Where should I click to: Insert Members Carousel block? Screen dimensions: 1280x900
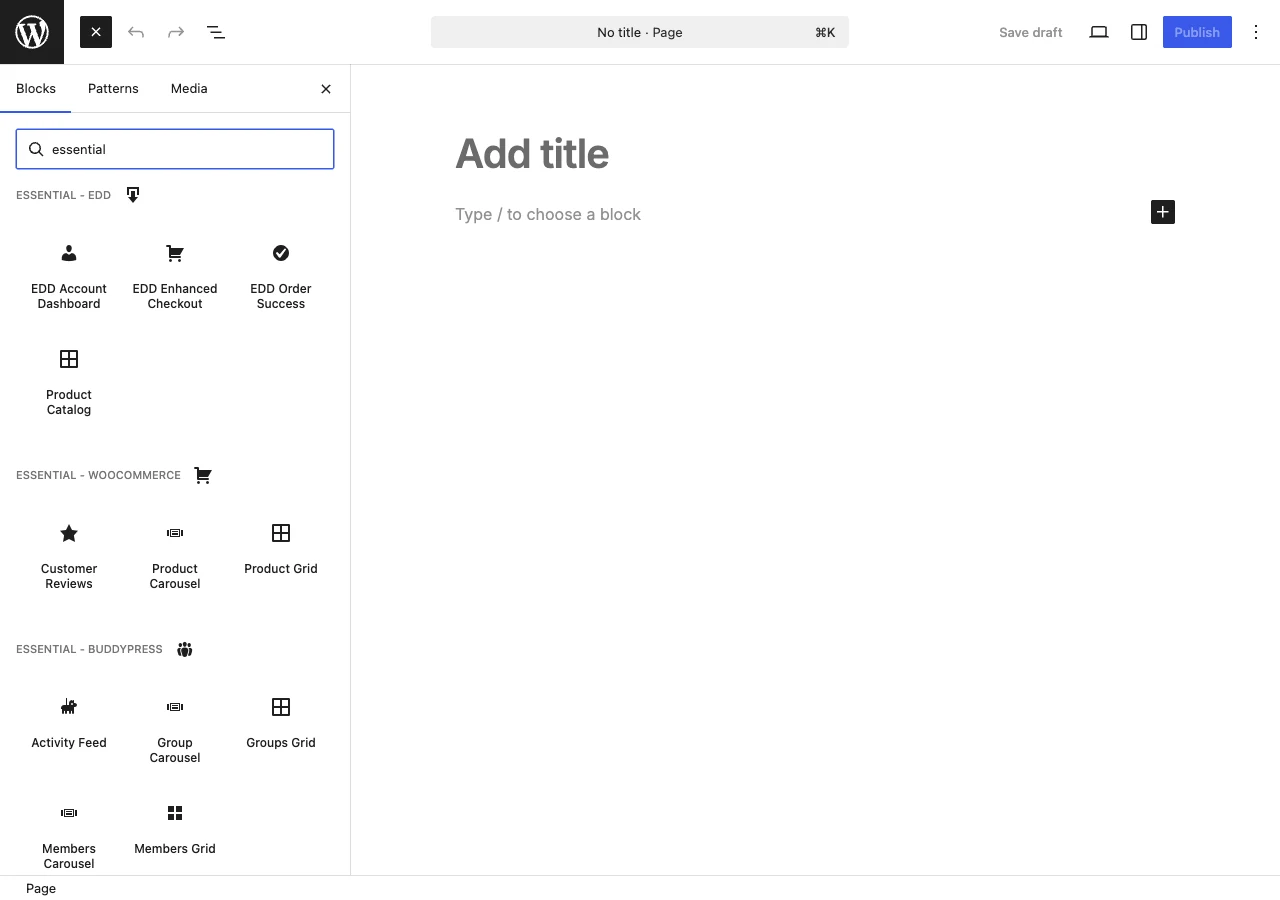click(69, 836)
